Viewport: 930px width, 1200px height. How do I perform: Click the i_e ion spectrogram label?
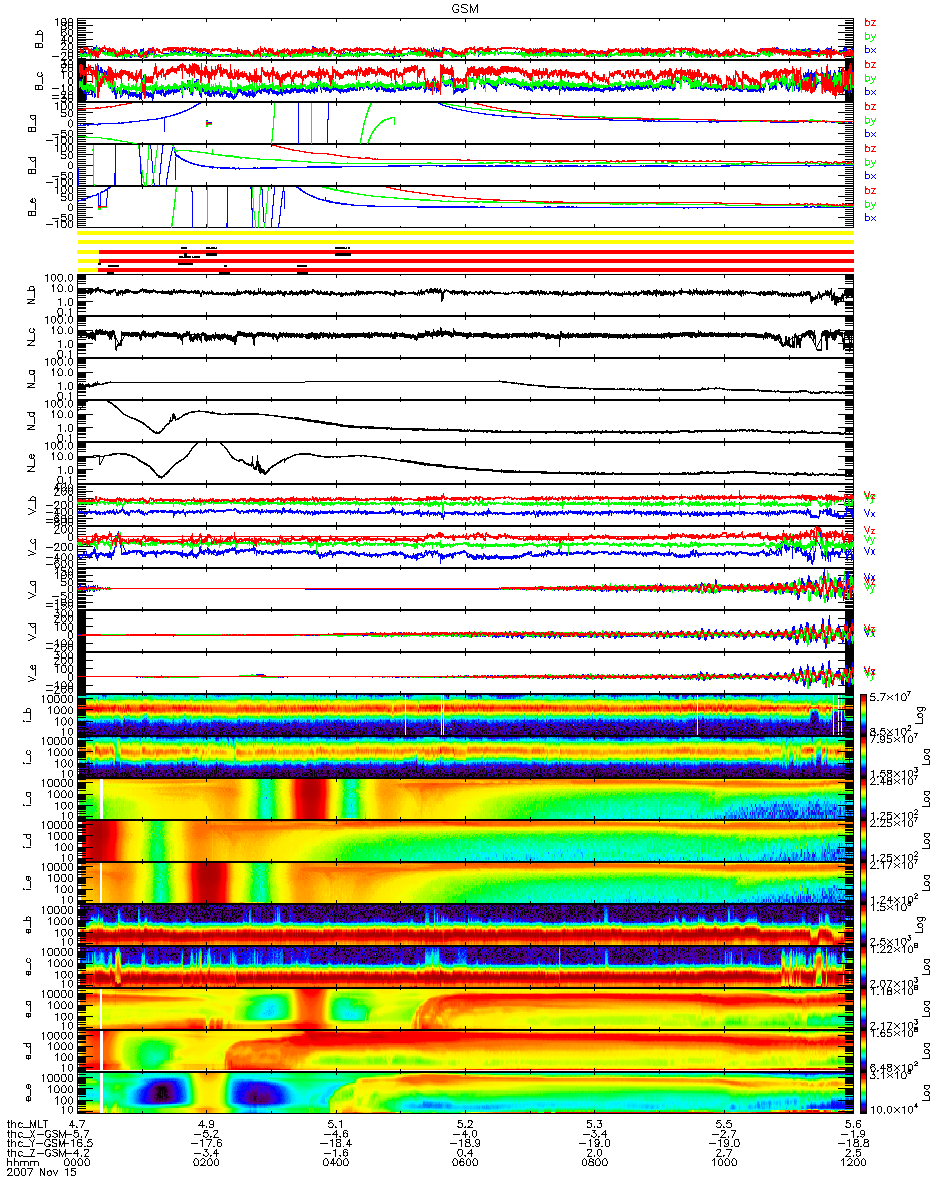point(27,883)
